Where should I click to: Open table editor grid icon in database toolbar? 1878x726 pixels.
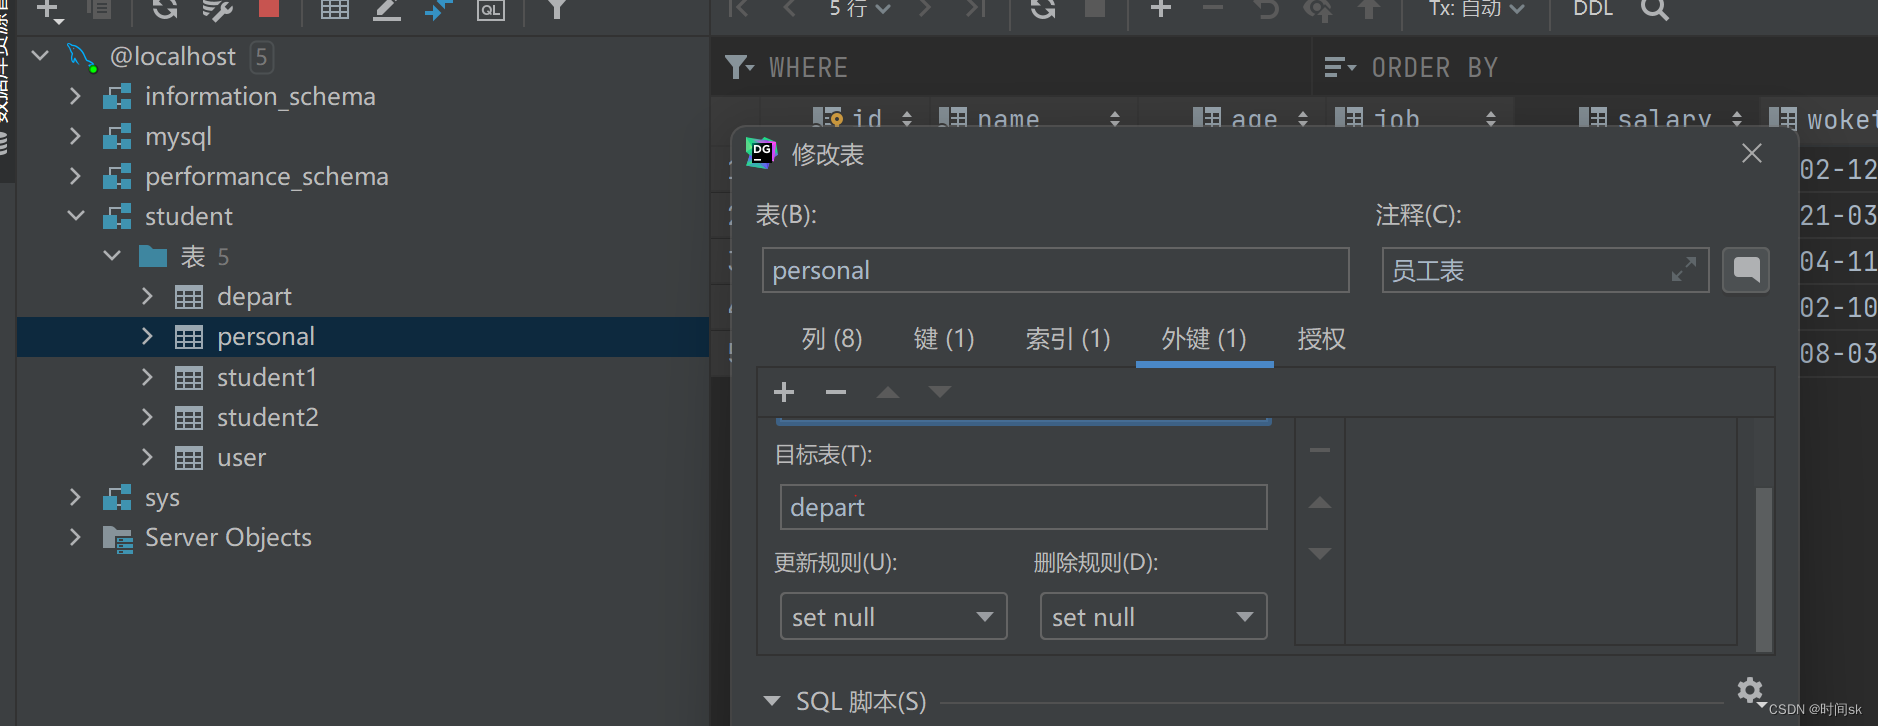pyautogui.click(x=334, y=9)
